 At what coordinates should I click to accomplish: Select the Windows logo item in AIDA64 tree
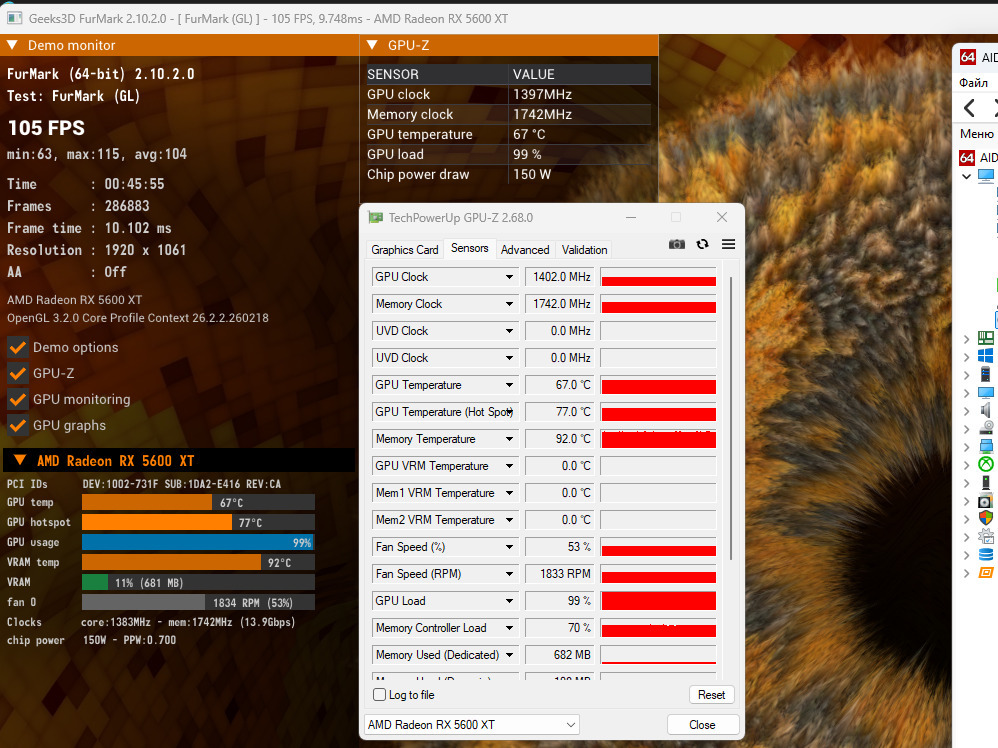(x=986, y=356)
